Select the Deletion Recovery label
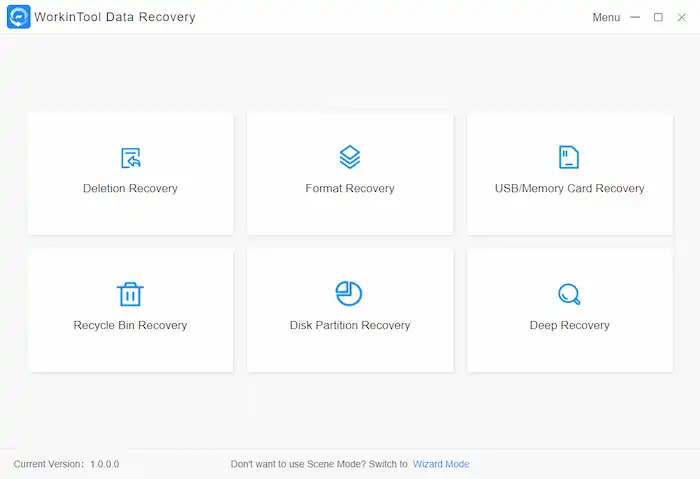Viewport: 700px width, 479px height. pyautogui.click(x=130, y=188)
